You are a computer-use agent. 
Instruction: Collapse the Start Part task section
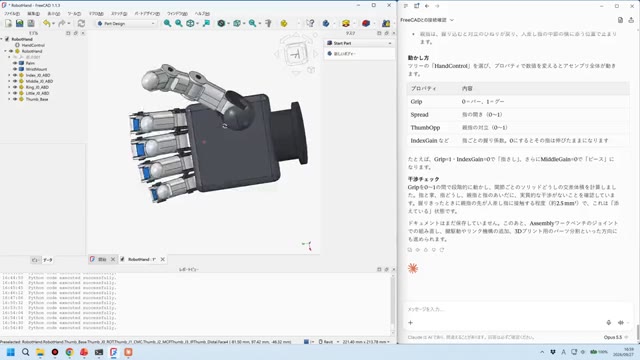pyautogui.click(x=389, y=43)
